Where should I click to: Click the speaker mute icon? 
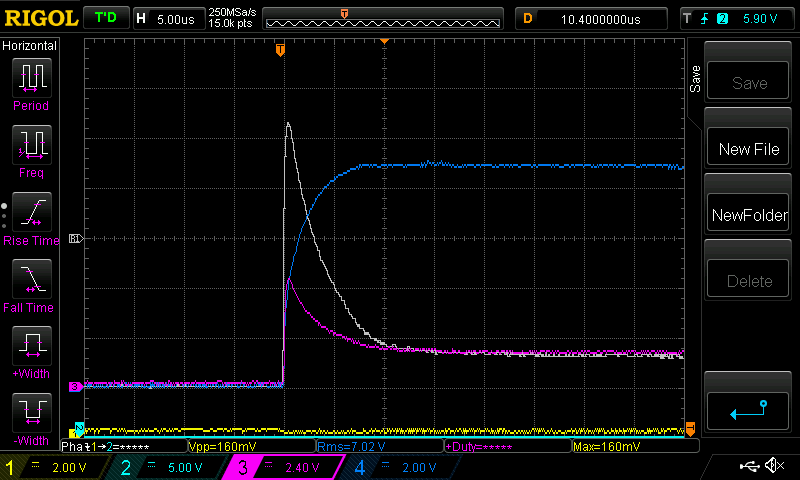pyautogui.click(x=773, y=466)
